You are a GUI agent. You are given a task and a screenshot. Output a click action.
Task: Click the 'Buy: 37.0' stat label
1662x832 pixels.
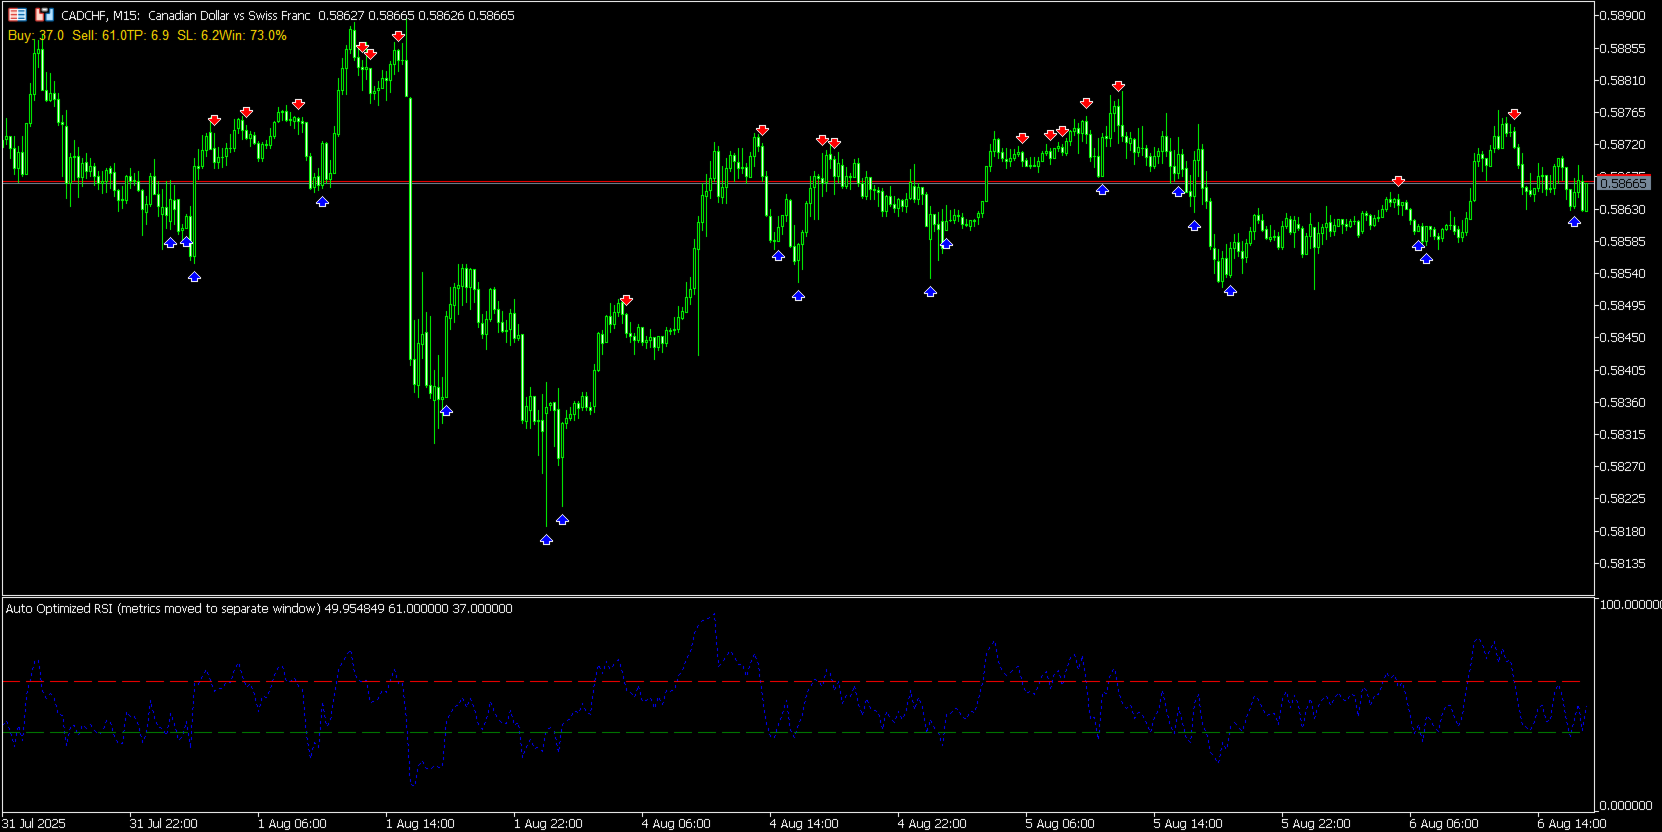pyautogui.click(x=36, y=35)
